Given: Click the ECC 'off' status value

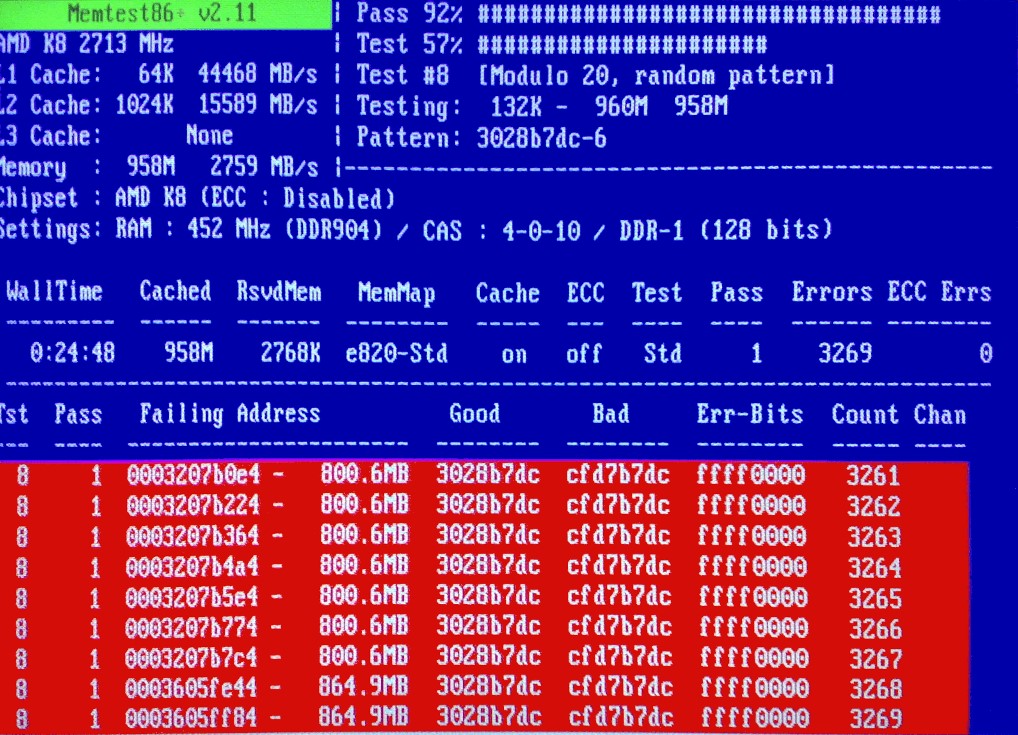Looking at the screenshot, I should point(584,354).
